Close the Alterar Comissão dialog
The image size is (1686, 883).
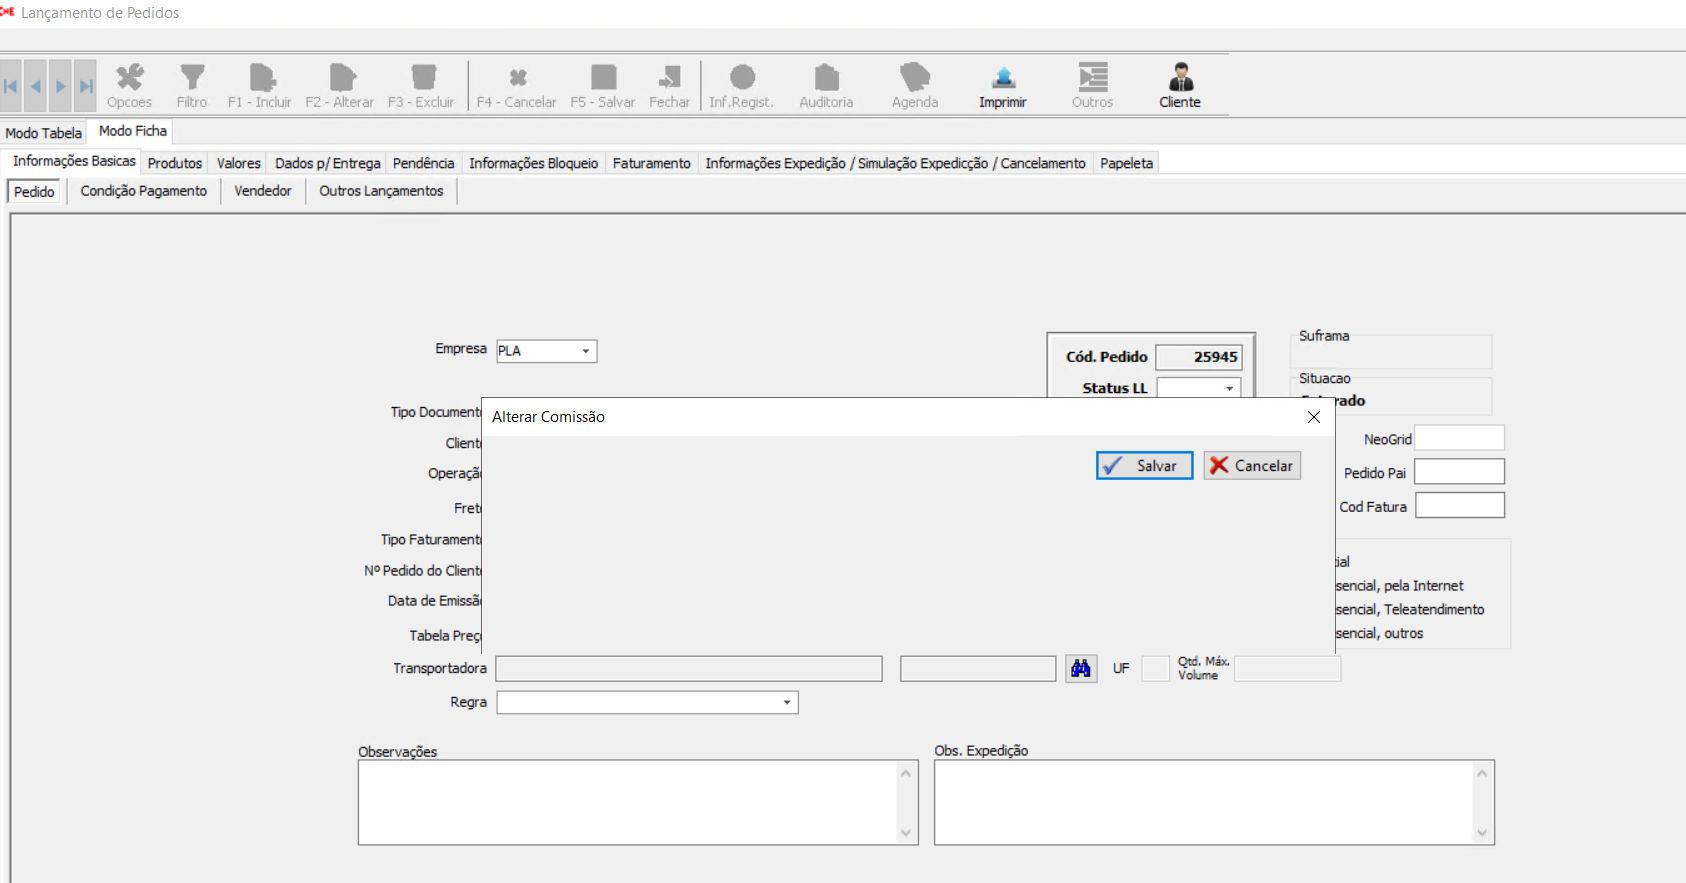coord(1314,417)
